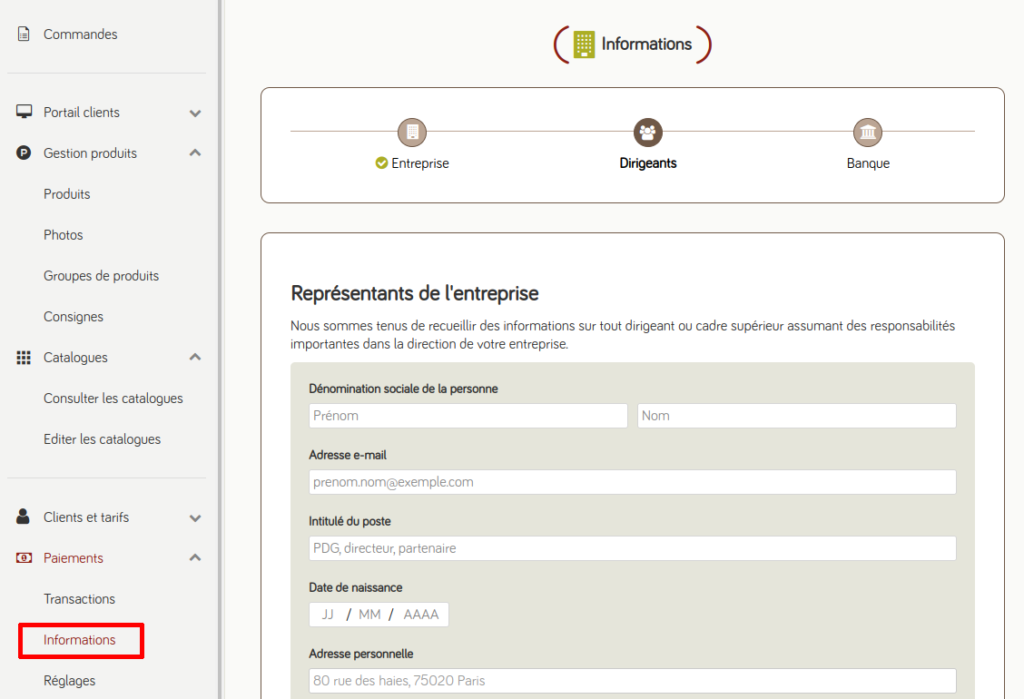Select the Catalogues menu item
This screenshot has height=699, width=1024.
(76, 357)
